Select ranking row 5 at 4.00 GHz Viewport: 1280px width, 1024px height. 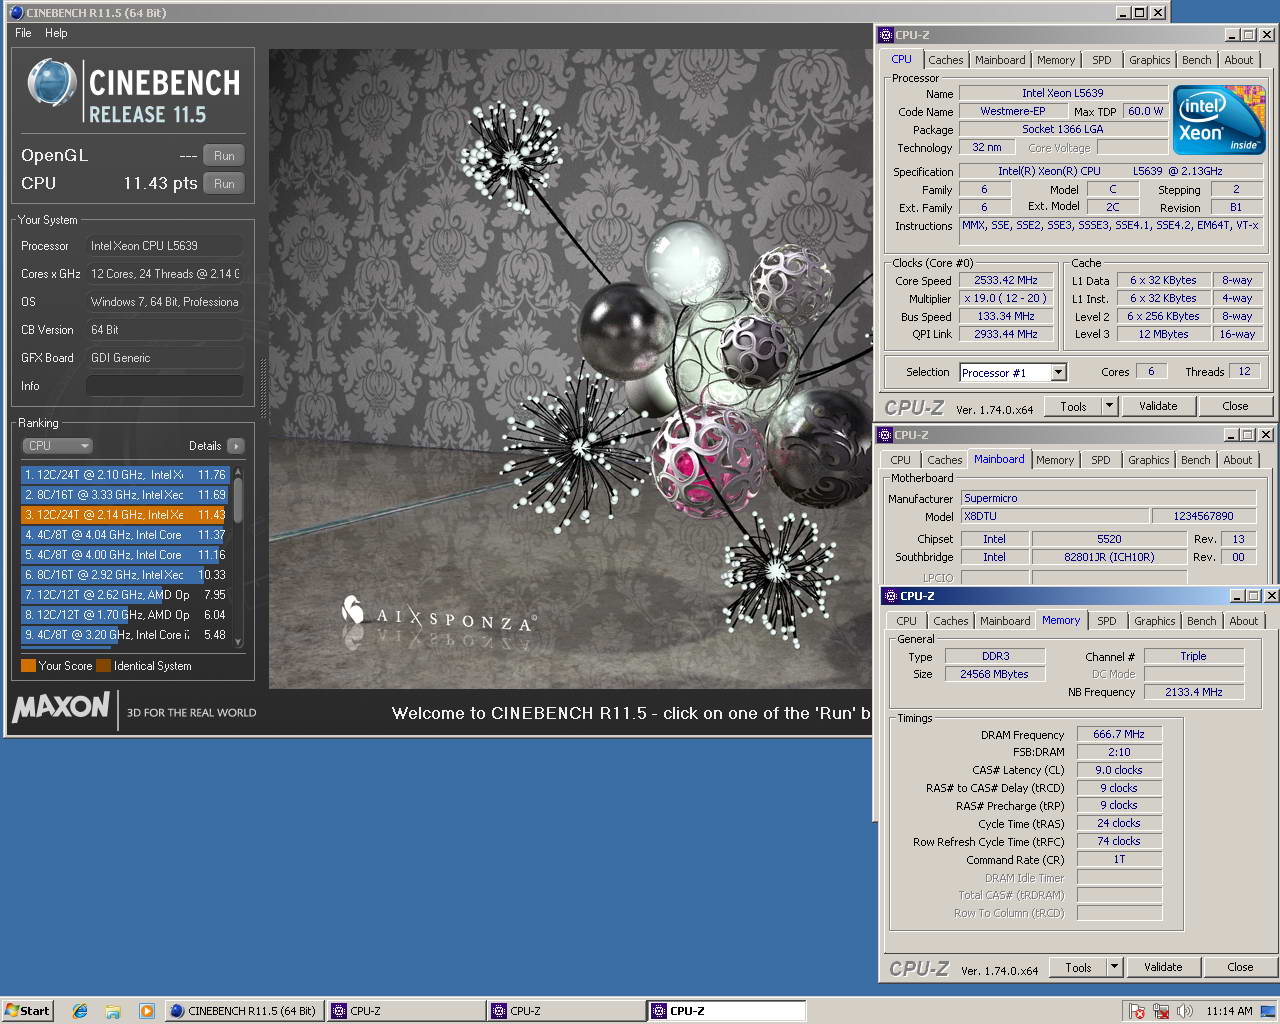(x=125, y=555)
